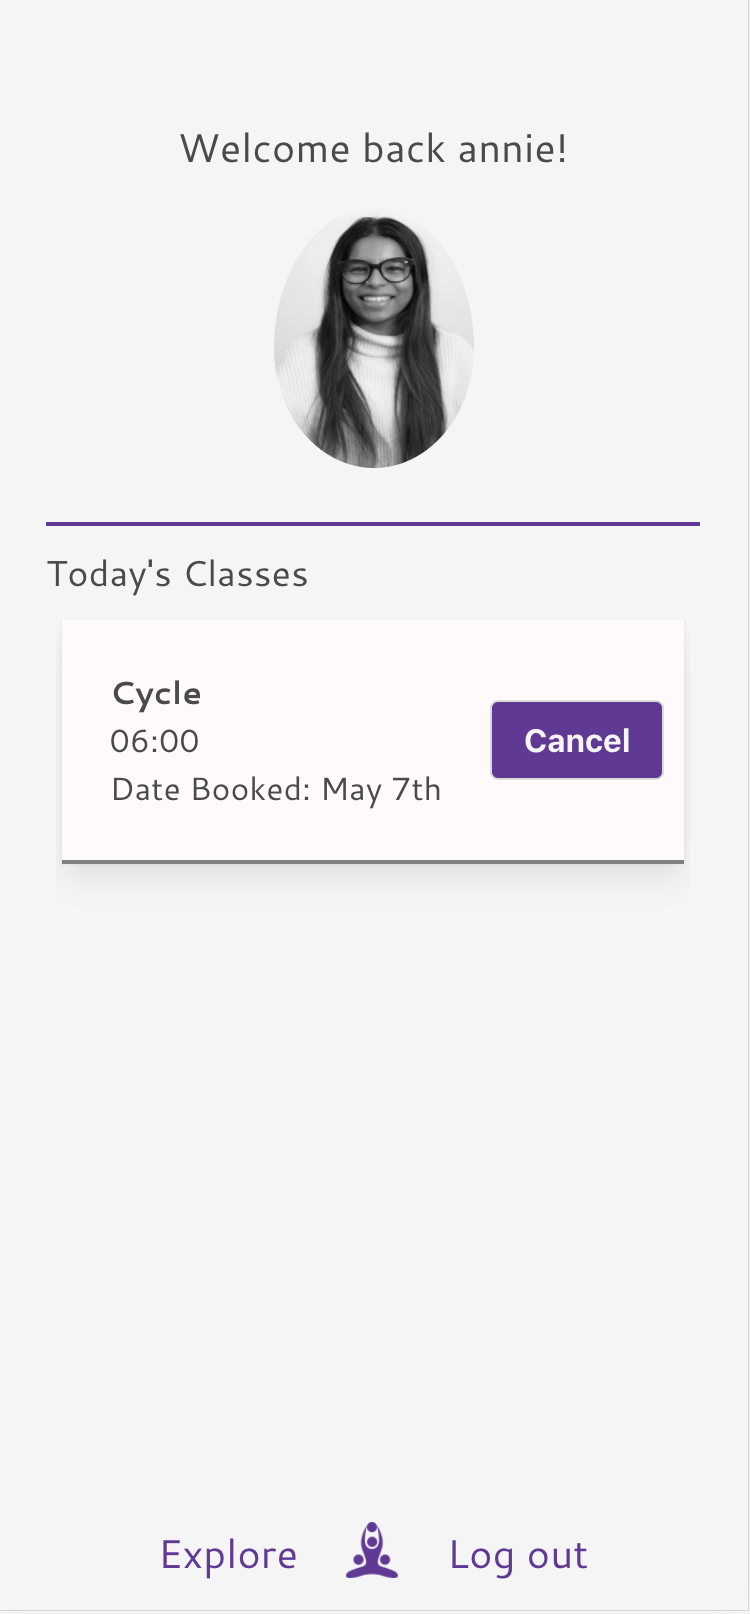
Task: Click the Welcome back annie greeting
Action: (373, 147)
